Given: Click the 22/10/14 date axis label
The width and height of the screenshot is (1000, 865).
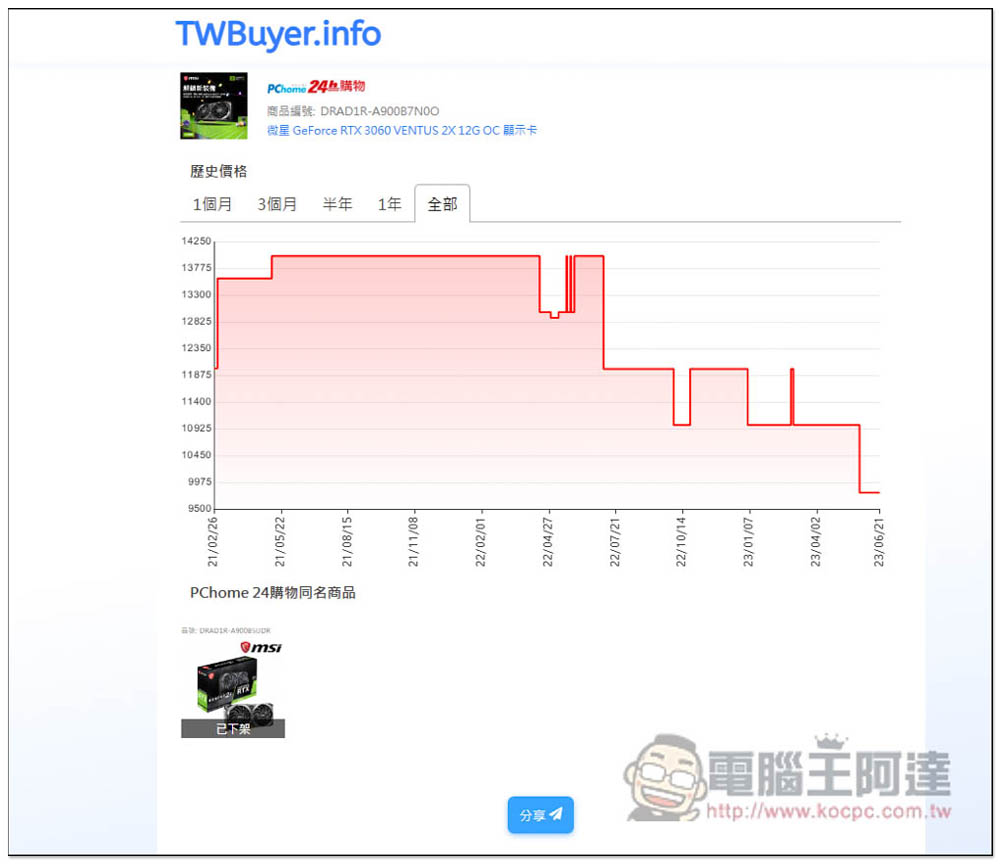Looking at the screenshot, I should pyautogui.click(x=681, y=542).
